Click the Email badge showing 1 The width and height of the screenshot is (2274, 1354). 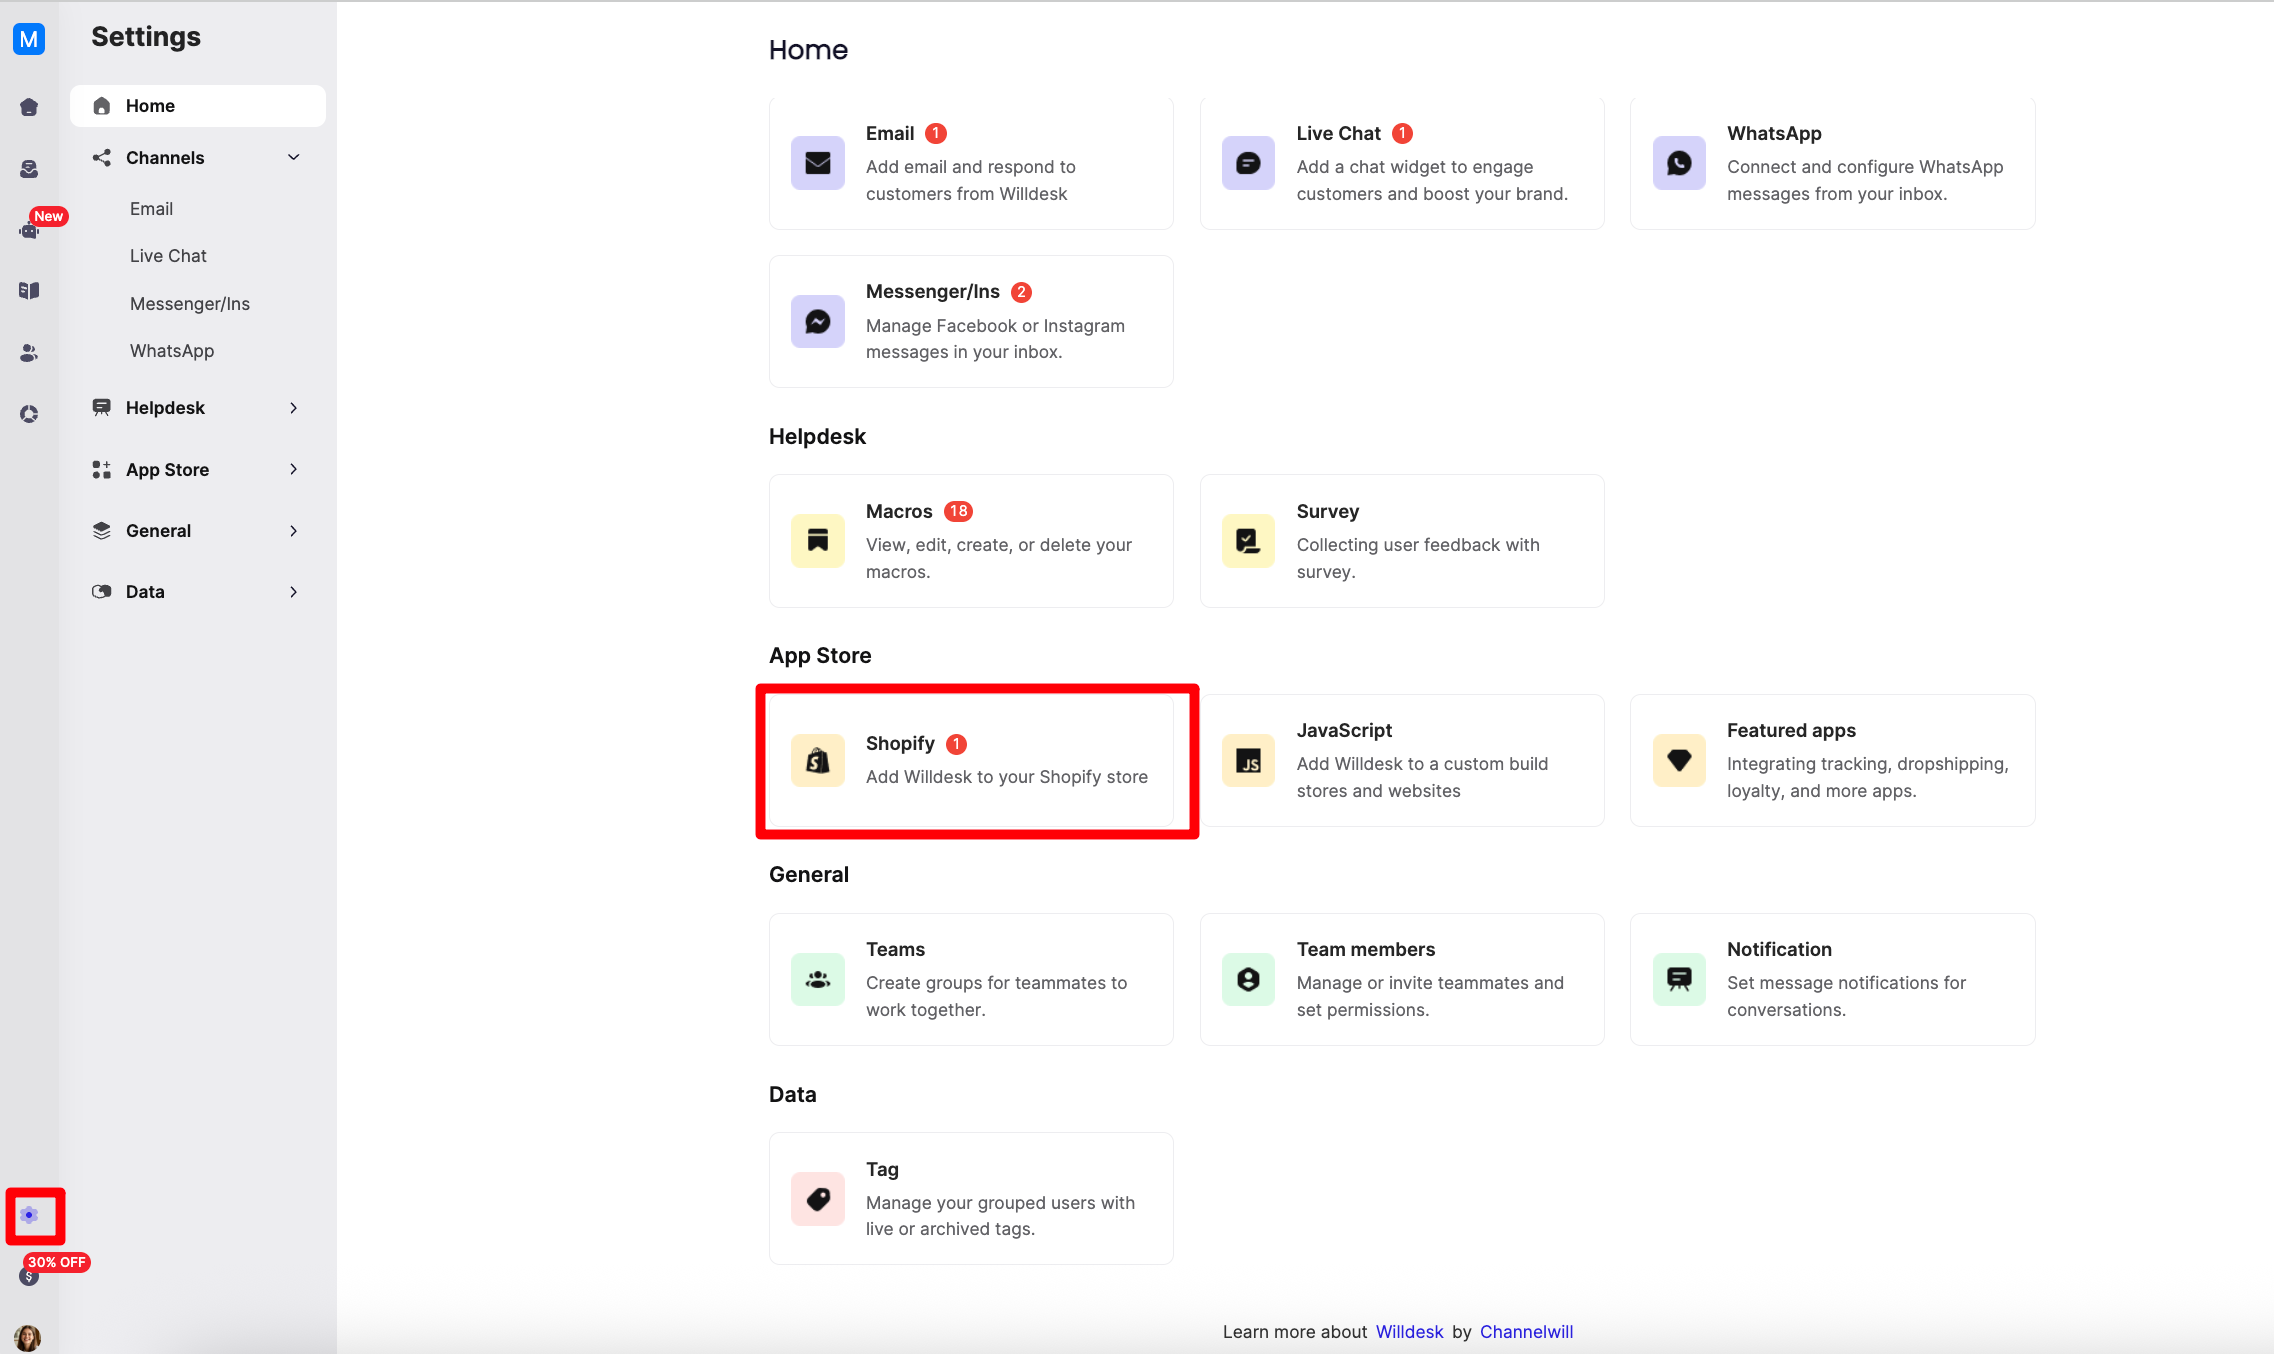936,134
